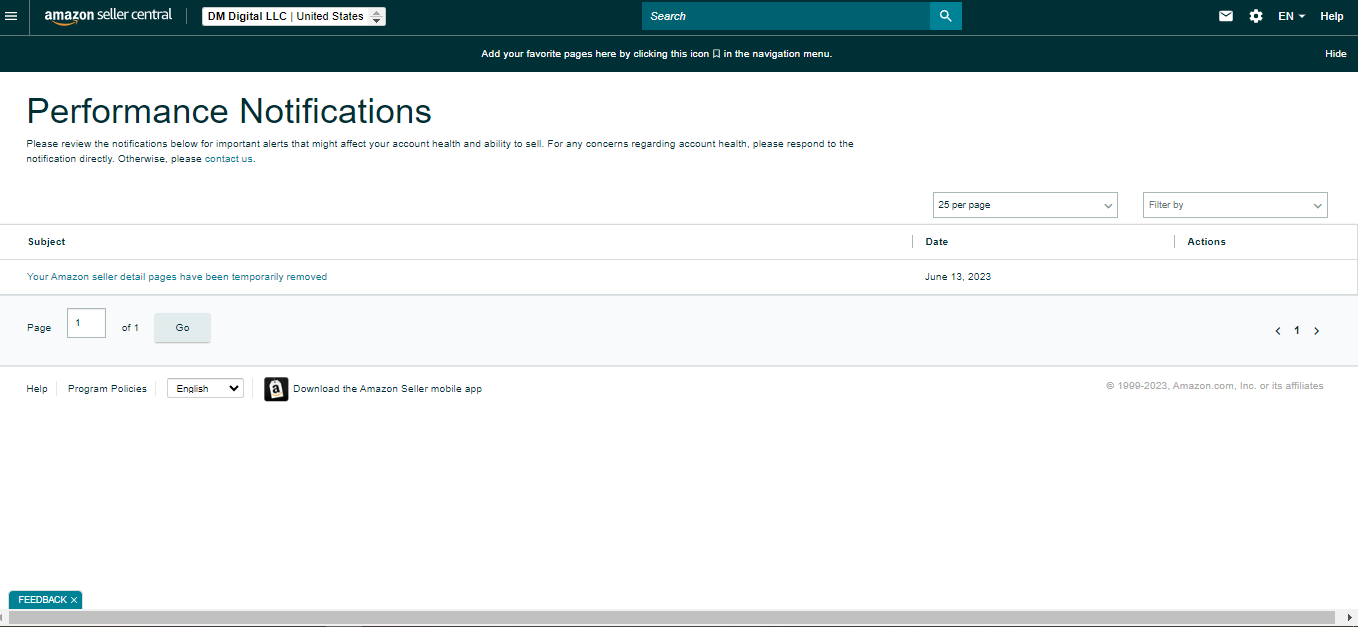This screenshot has width=1358, height=627.
Task: Open the footer Help link
Action: (x=37, y=389)
